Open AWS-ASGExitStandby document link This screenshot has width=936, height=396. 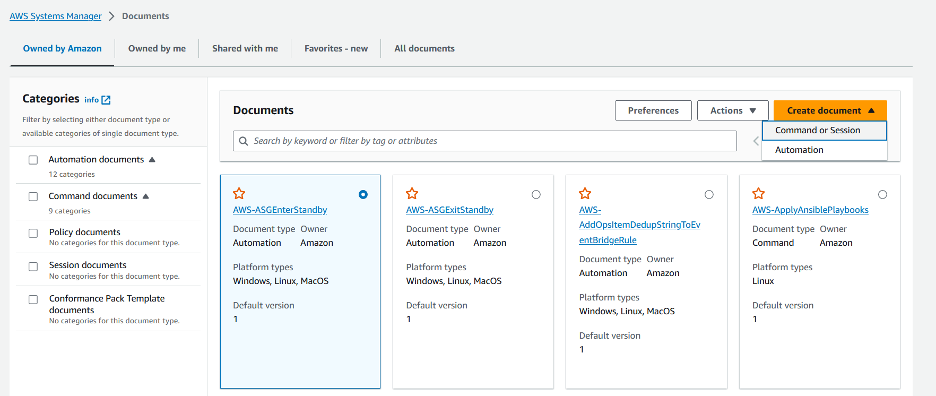[449, 210]
